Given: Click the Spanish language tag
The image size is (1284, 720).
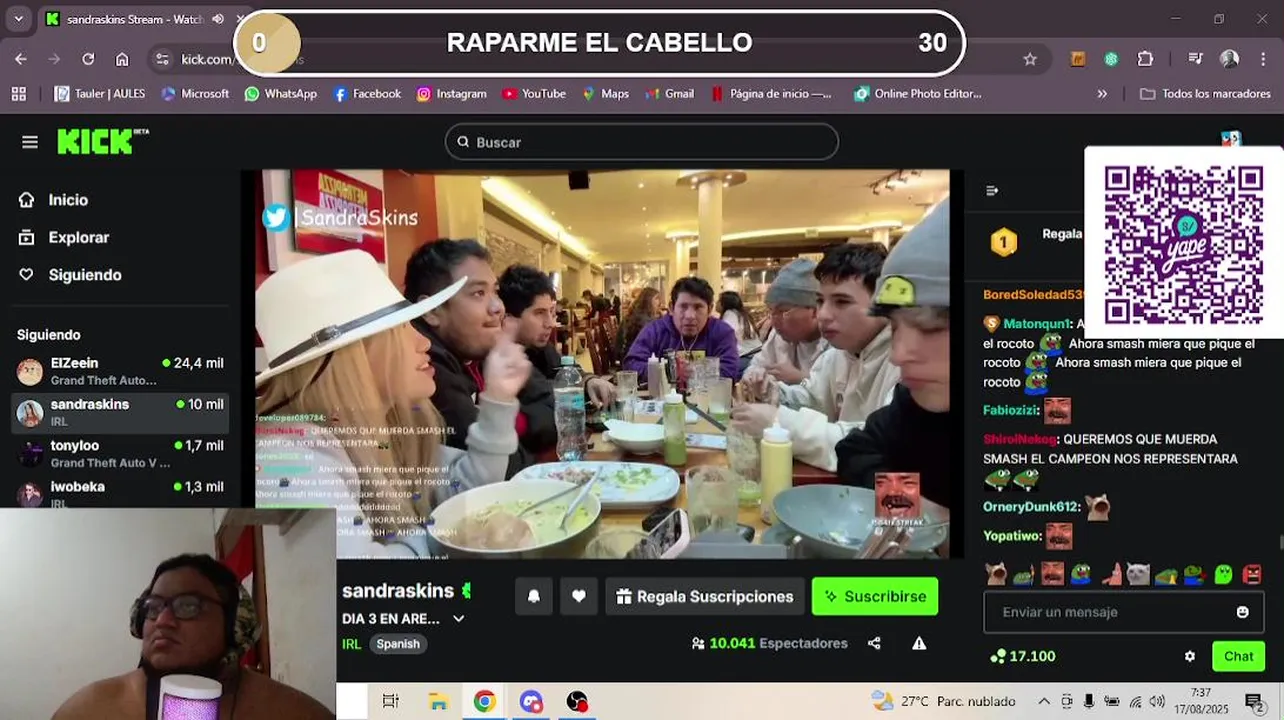Looking at the screenshot, I should pos(398,644).
